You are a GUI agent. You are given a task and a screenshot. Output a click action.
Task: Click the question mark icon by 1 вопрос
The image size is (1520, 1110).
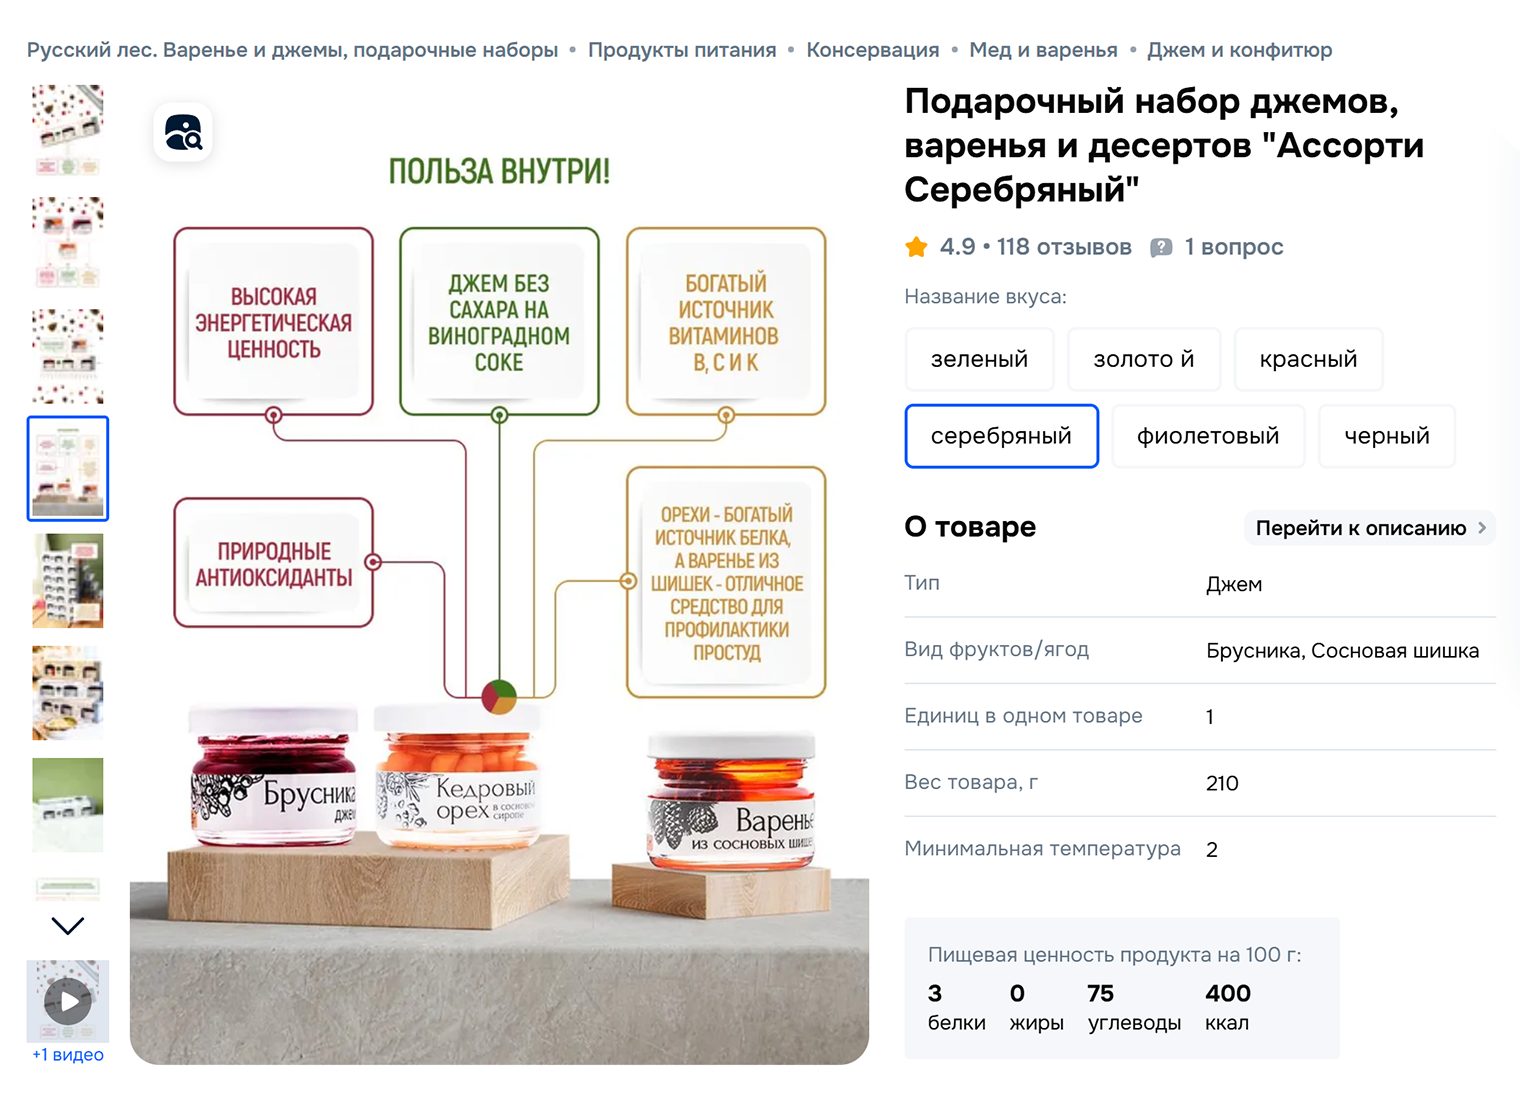1161,247
